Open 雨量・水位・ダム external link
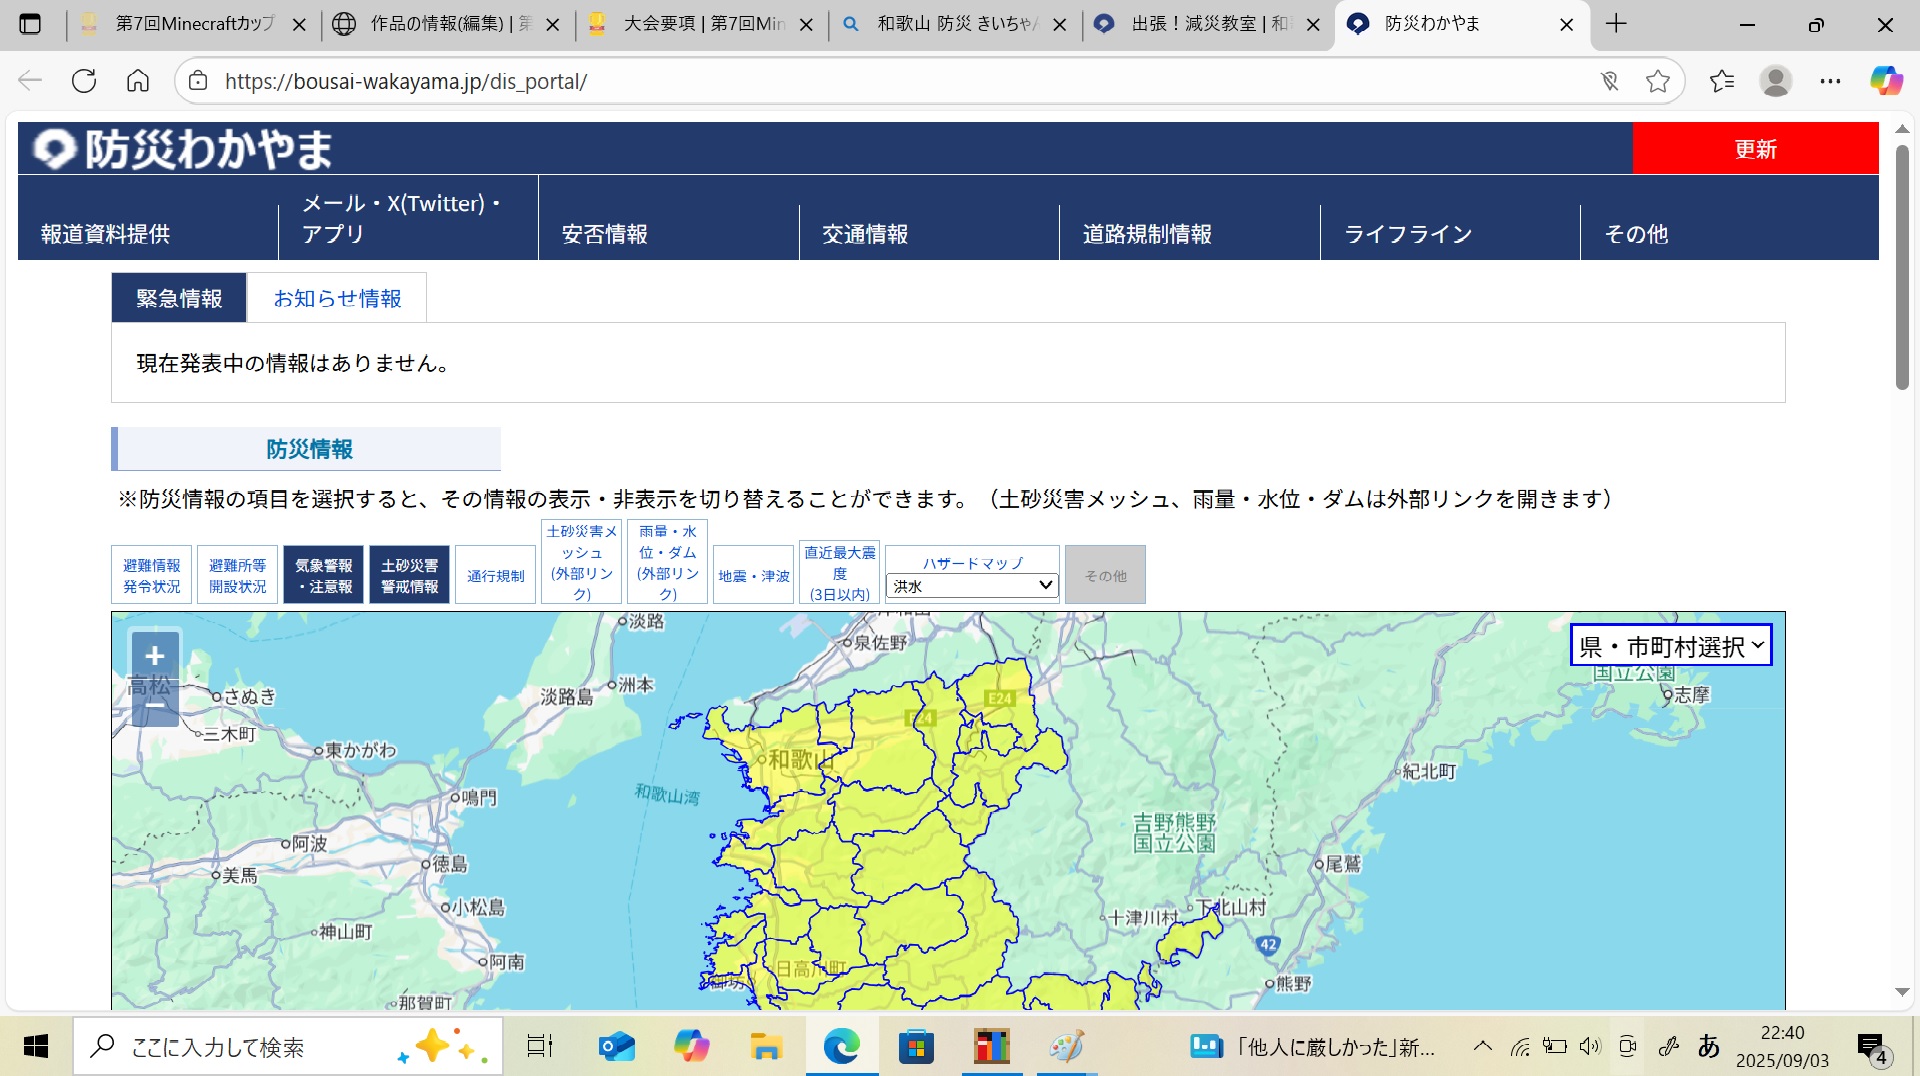Screen dimensions: 1920x1076 click(667, 562)
